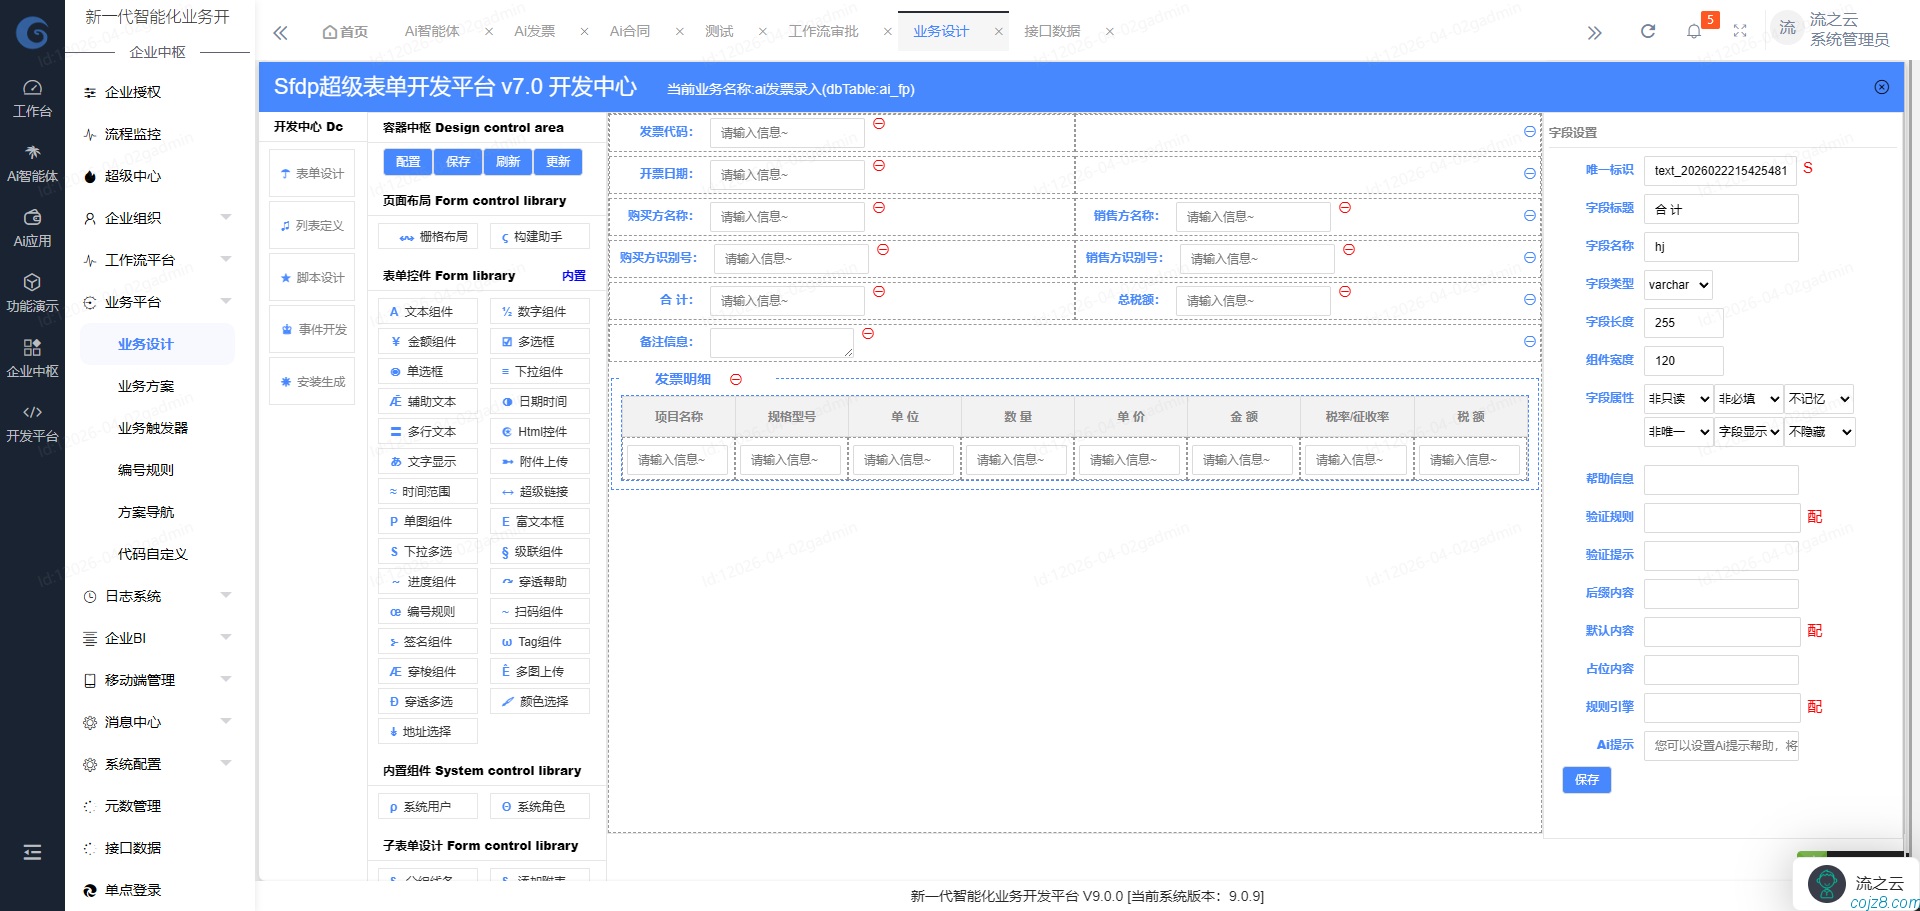Select the 扫码组件 scan component

[539, 611]
